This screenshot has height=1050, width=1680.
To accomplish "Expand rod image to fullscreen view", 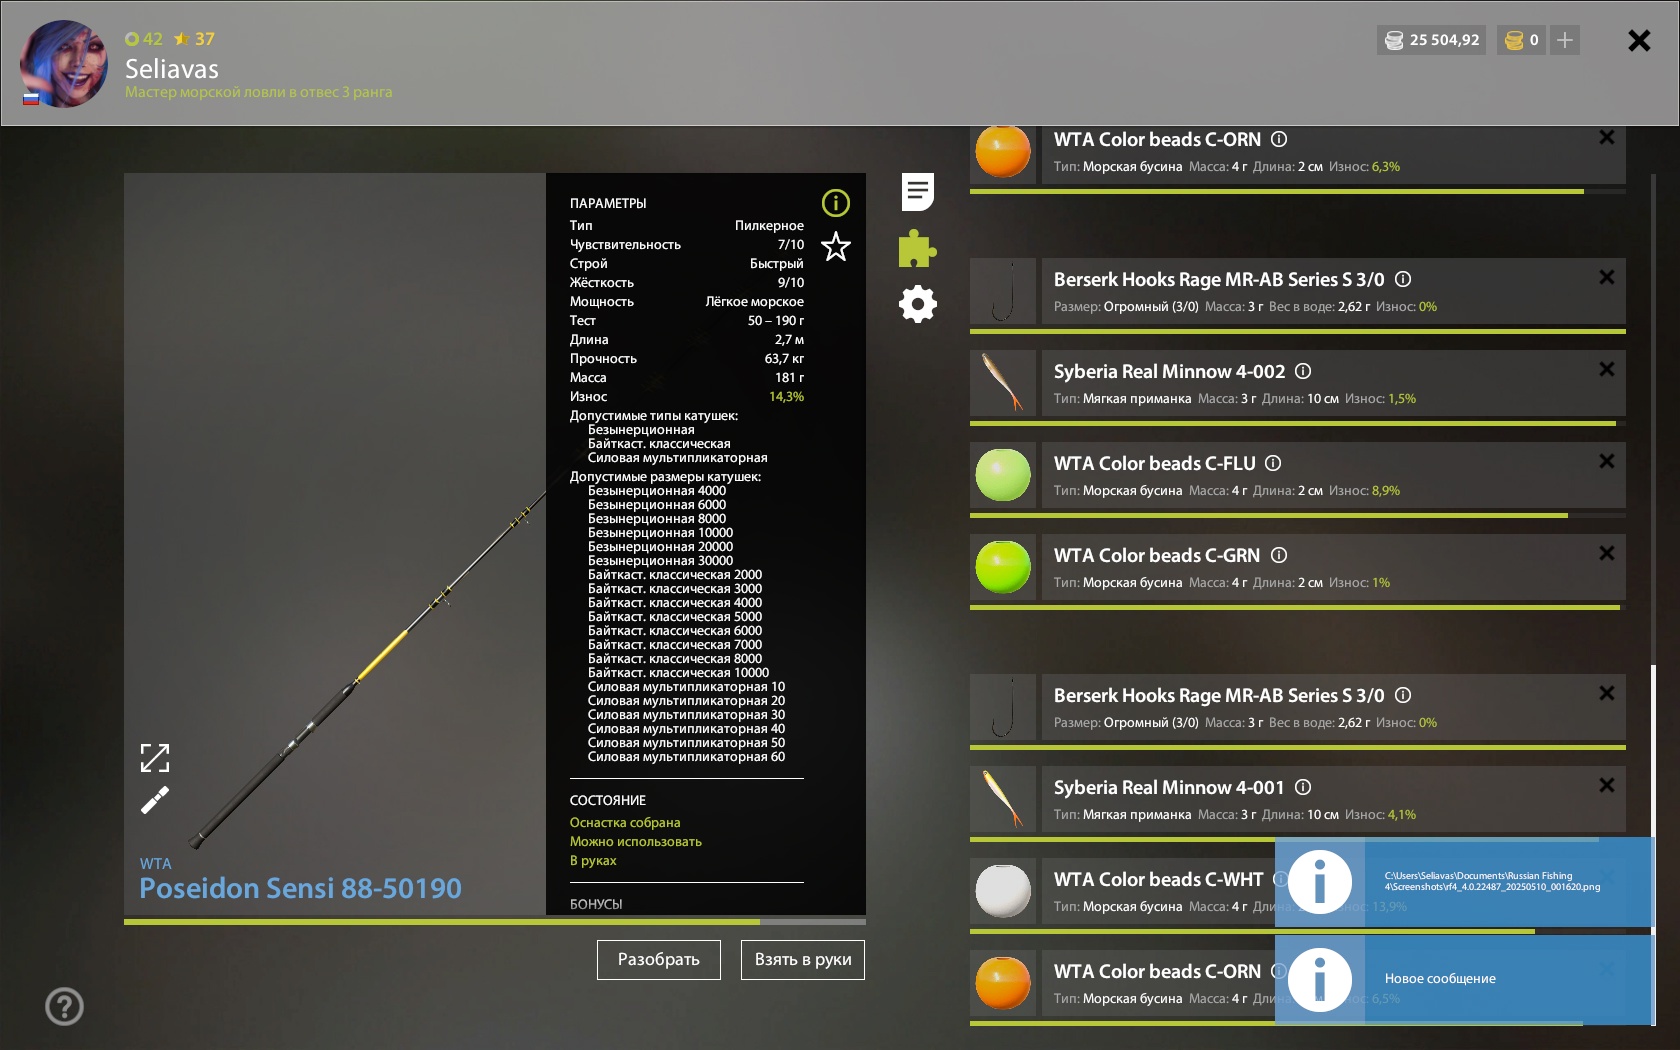I will 155,758.
